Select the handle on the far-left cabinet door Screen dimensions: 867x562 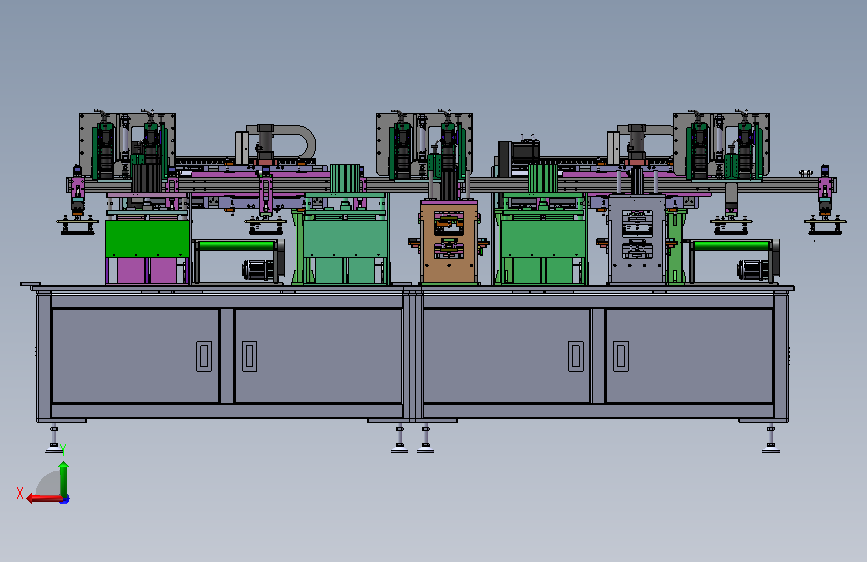click(x=204, y=356)
